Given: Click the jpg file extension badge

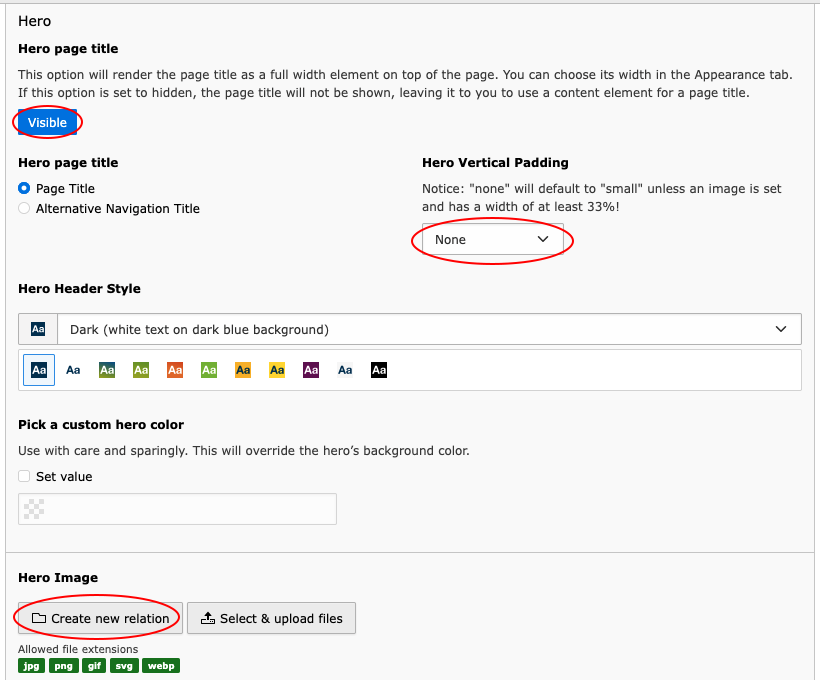Looking at the screenshot, I should 31,665.
